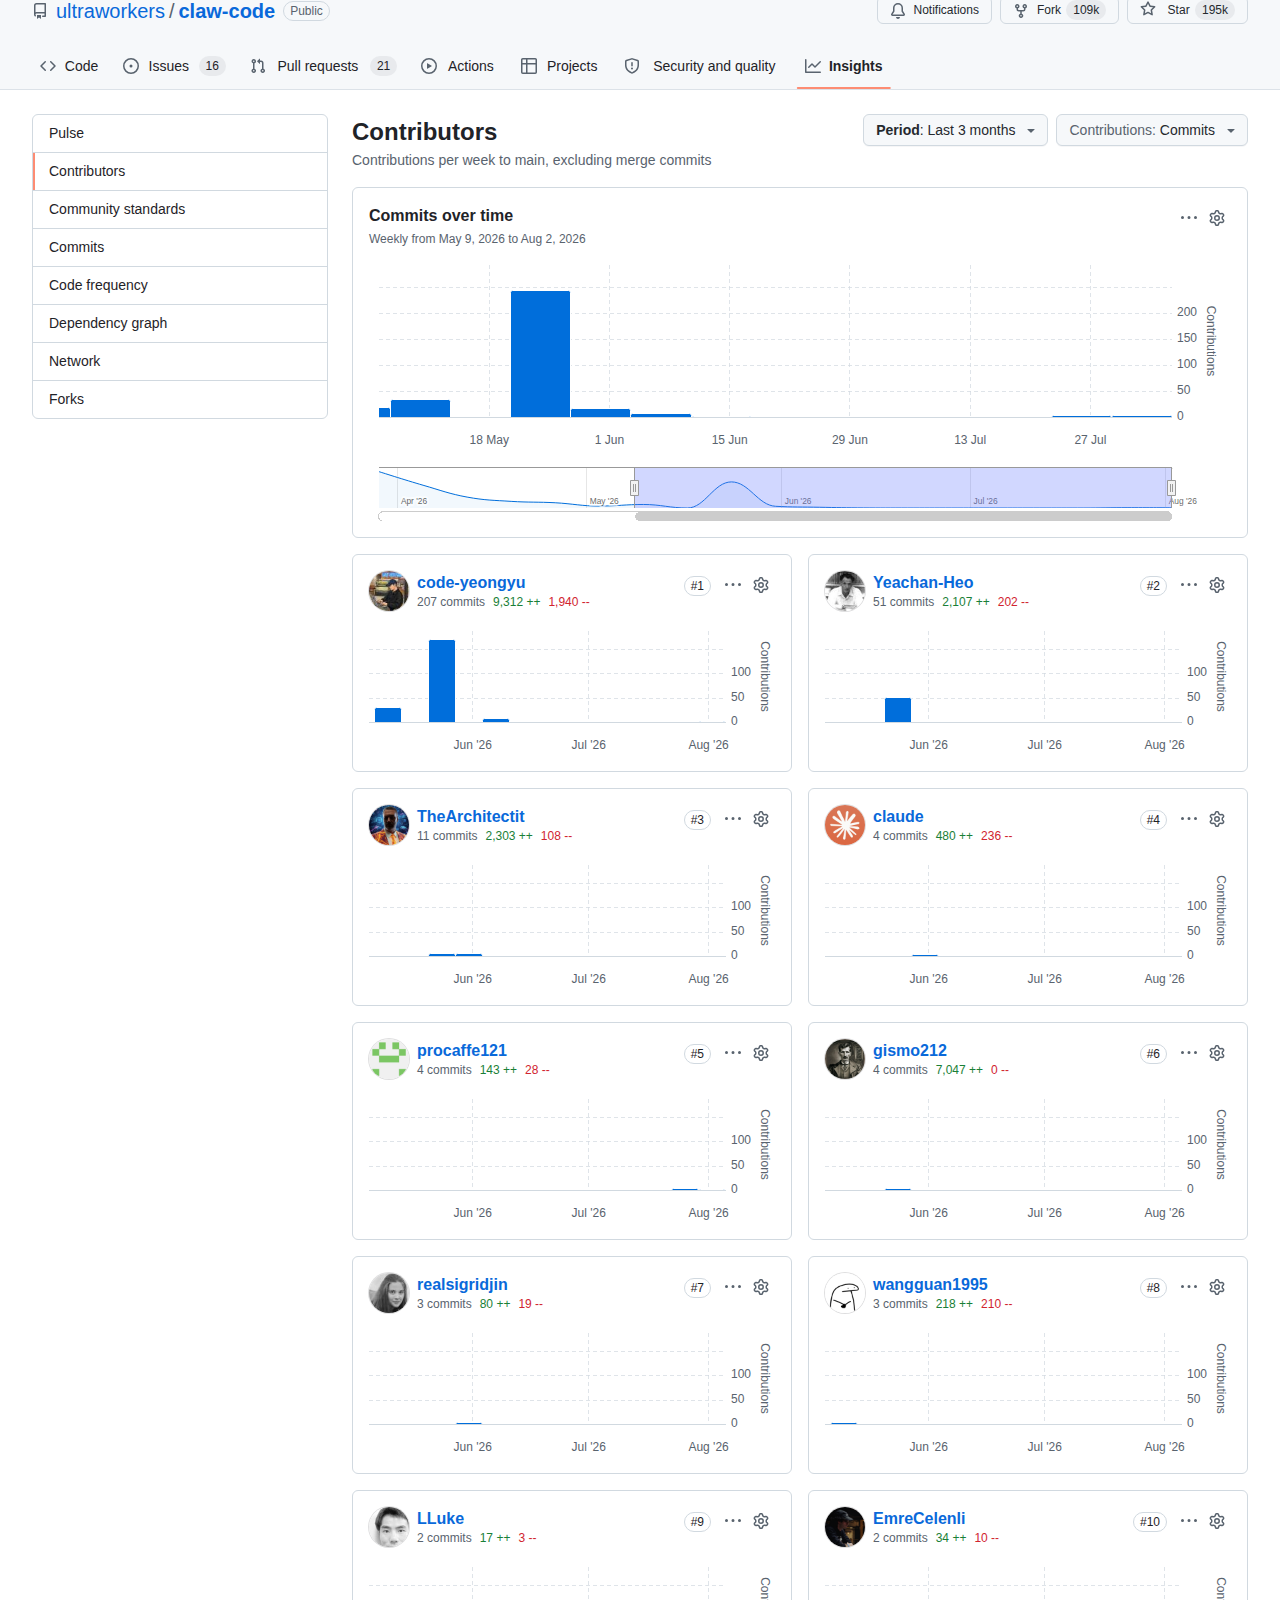Click the Notifications bell button

pyautogui.click(x=935, y=10)
